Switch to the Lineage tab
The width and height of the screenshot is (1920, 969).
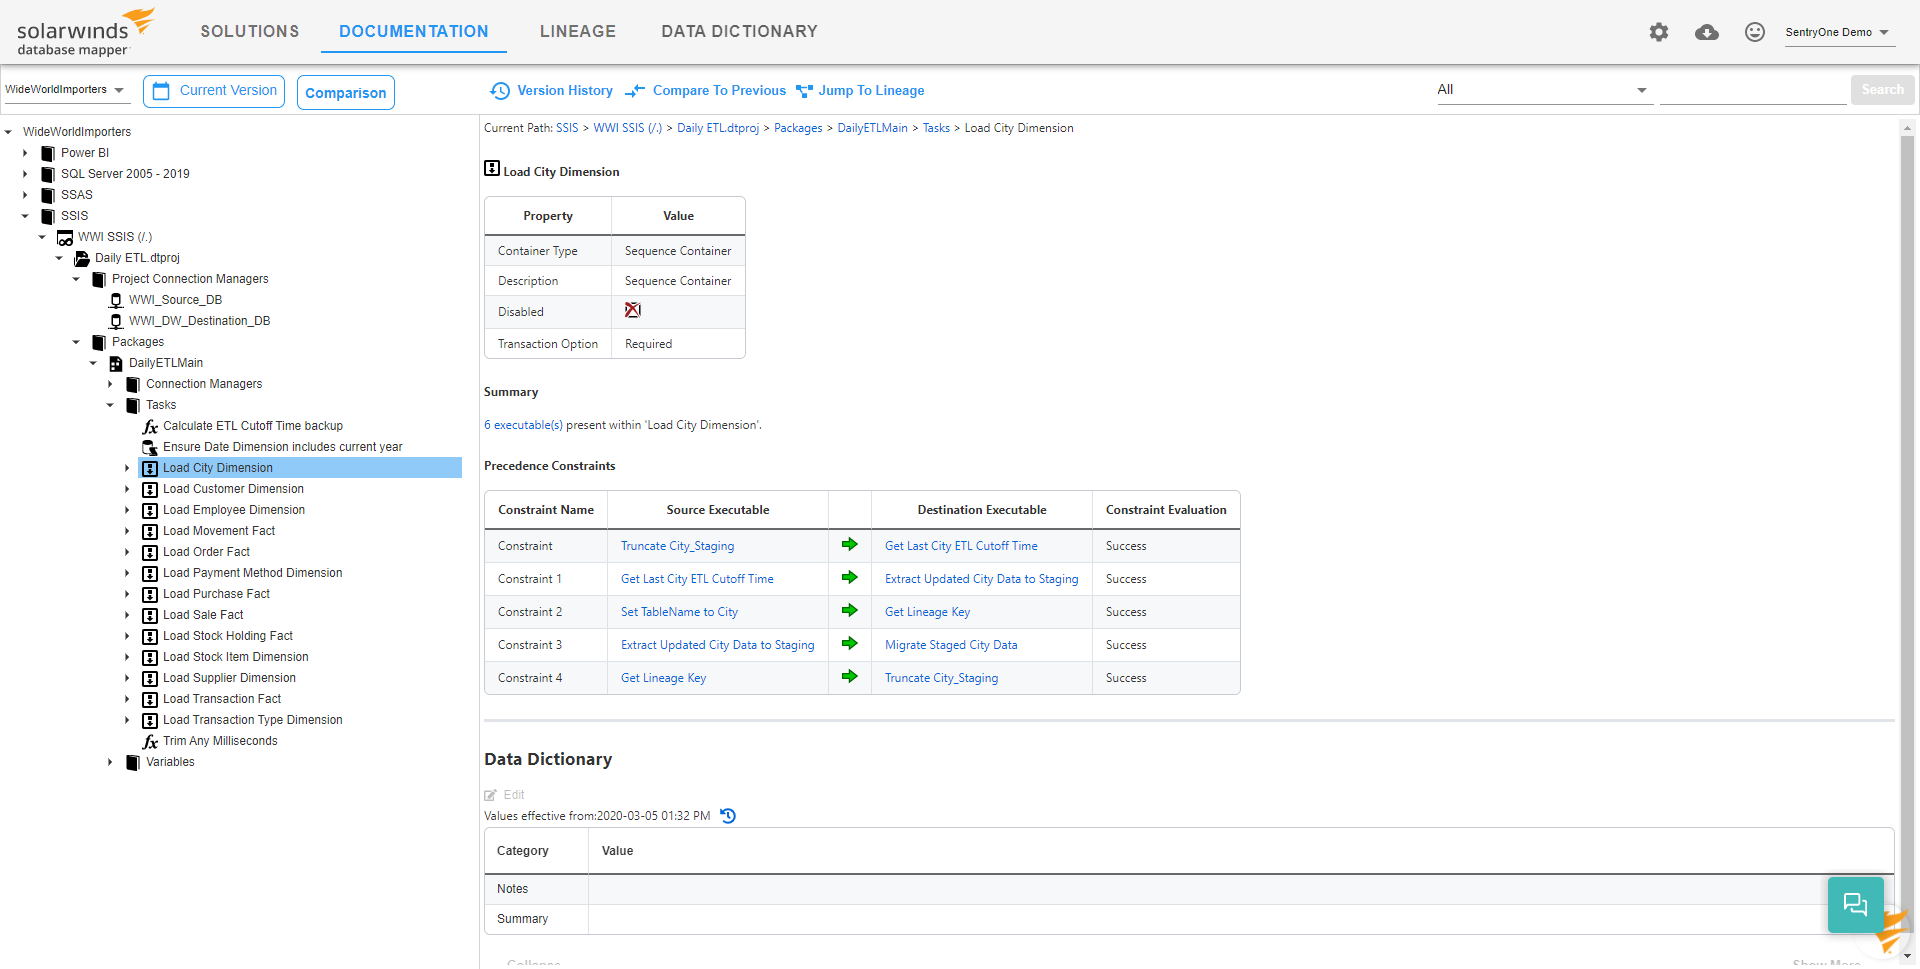[578, 32]
